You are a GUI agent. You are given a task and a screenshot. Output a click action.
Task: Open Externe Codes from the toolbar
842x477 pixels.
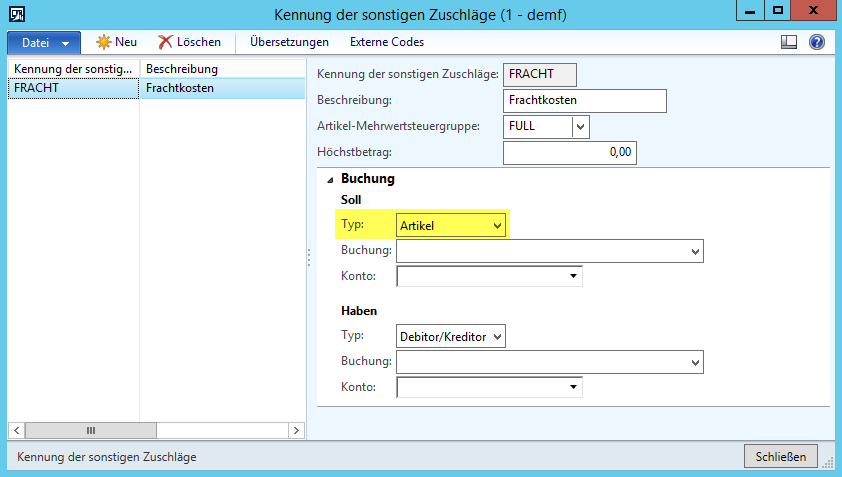[386, 42]
